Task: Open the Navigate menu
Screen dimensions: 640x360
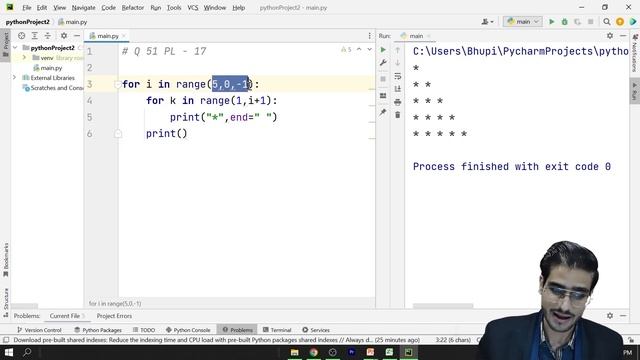Action: (83, 7)
